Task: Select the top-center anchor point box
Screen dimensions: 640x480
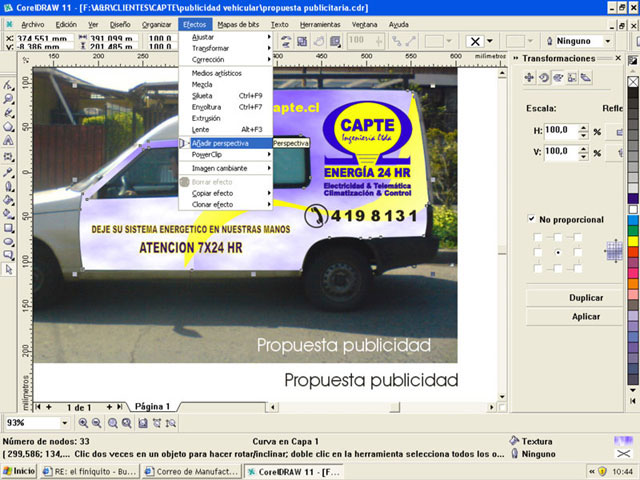Action: [x=558, y=237]
